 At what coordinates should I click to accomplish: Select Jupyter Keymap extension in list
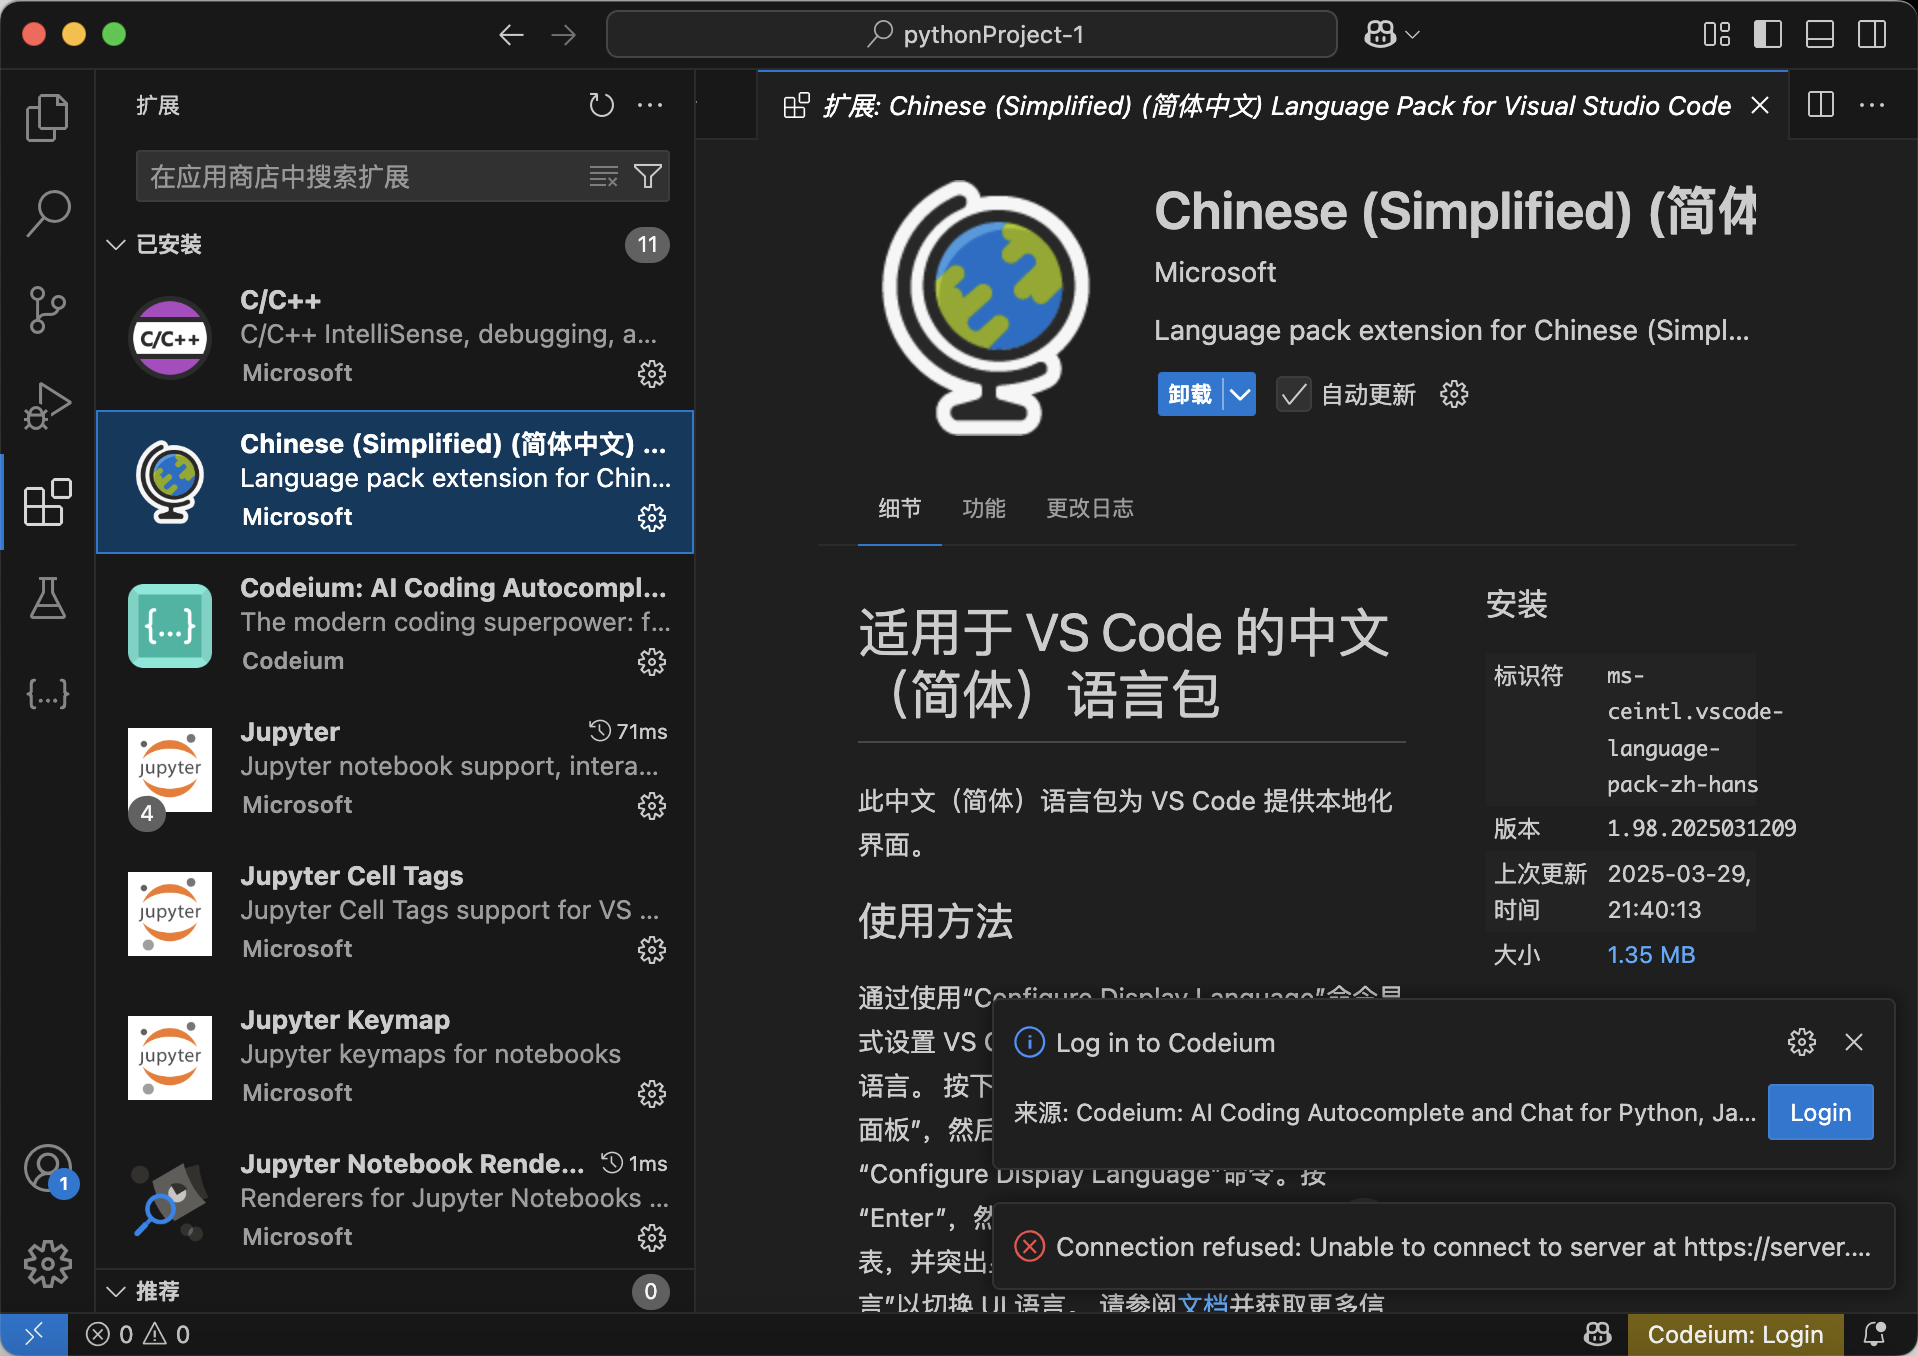pos(395,1057)
